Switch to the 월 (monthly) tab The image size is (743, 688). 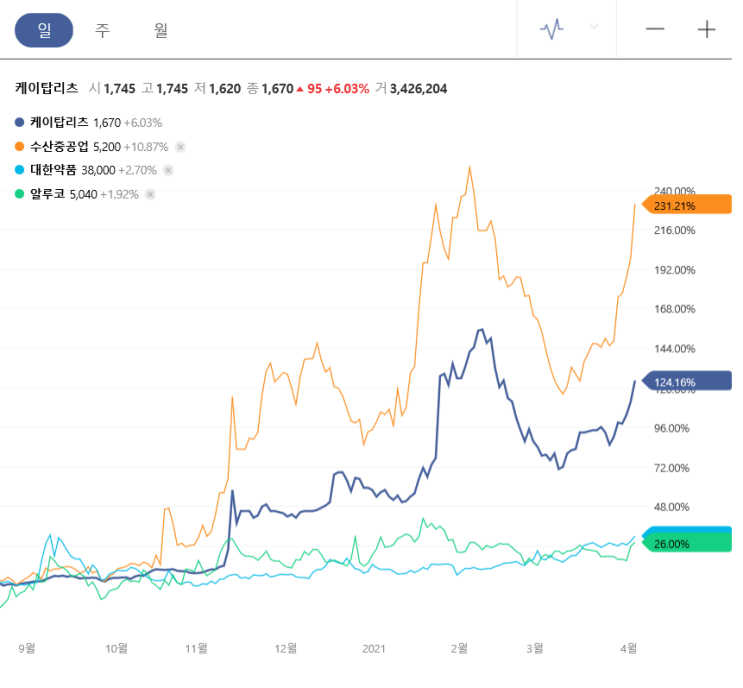tap(161, 30)
